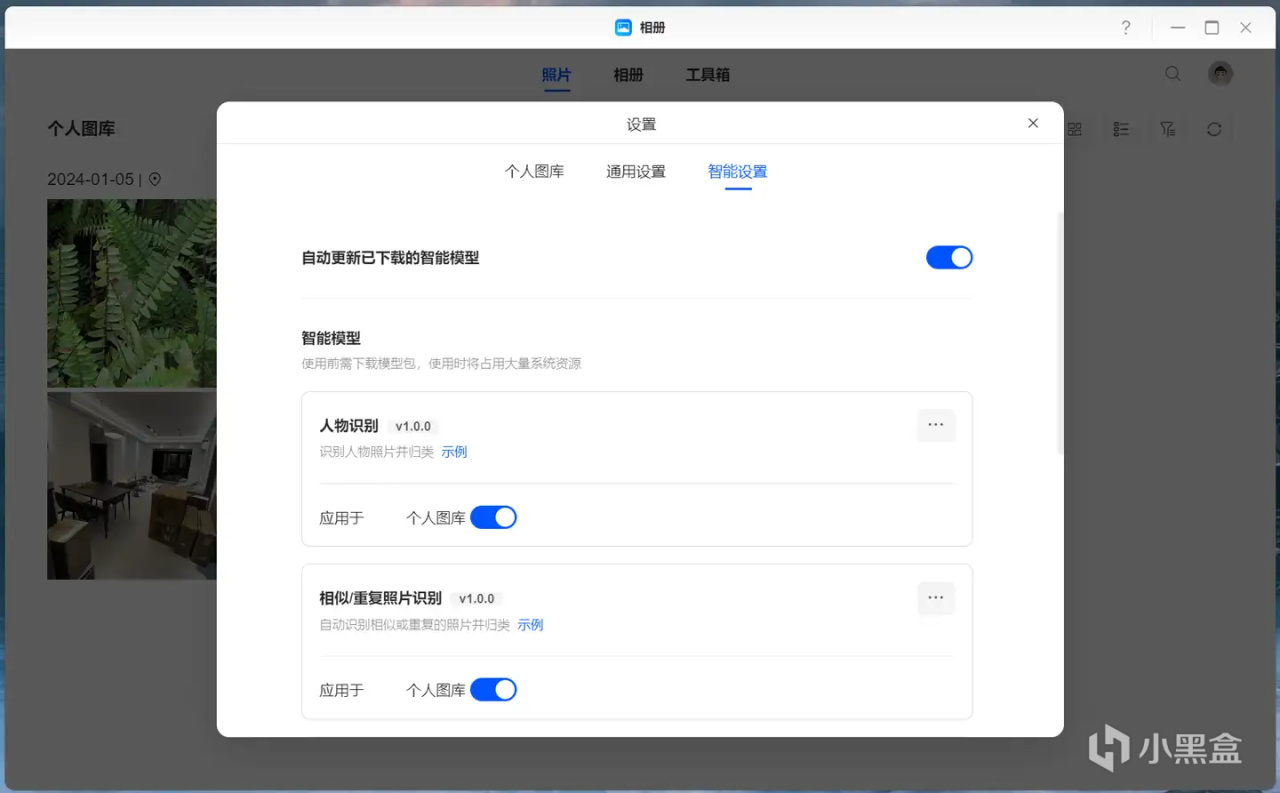This screenshot has height=793, width=1280.
Task: Open the fern leaves photo thumbnail
Action: [131, 292]
